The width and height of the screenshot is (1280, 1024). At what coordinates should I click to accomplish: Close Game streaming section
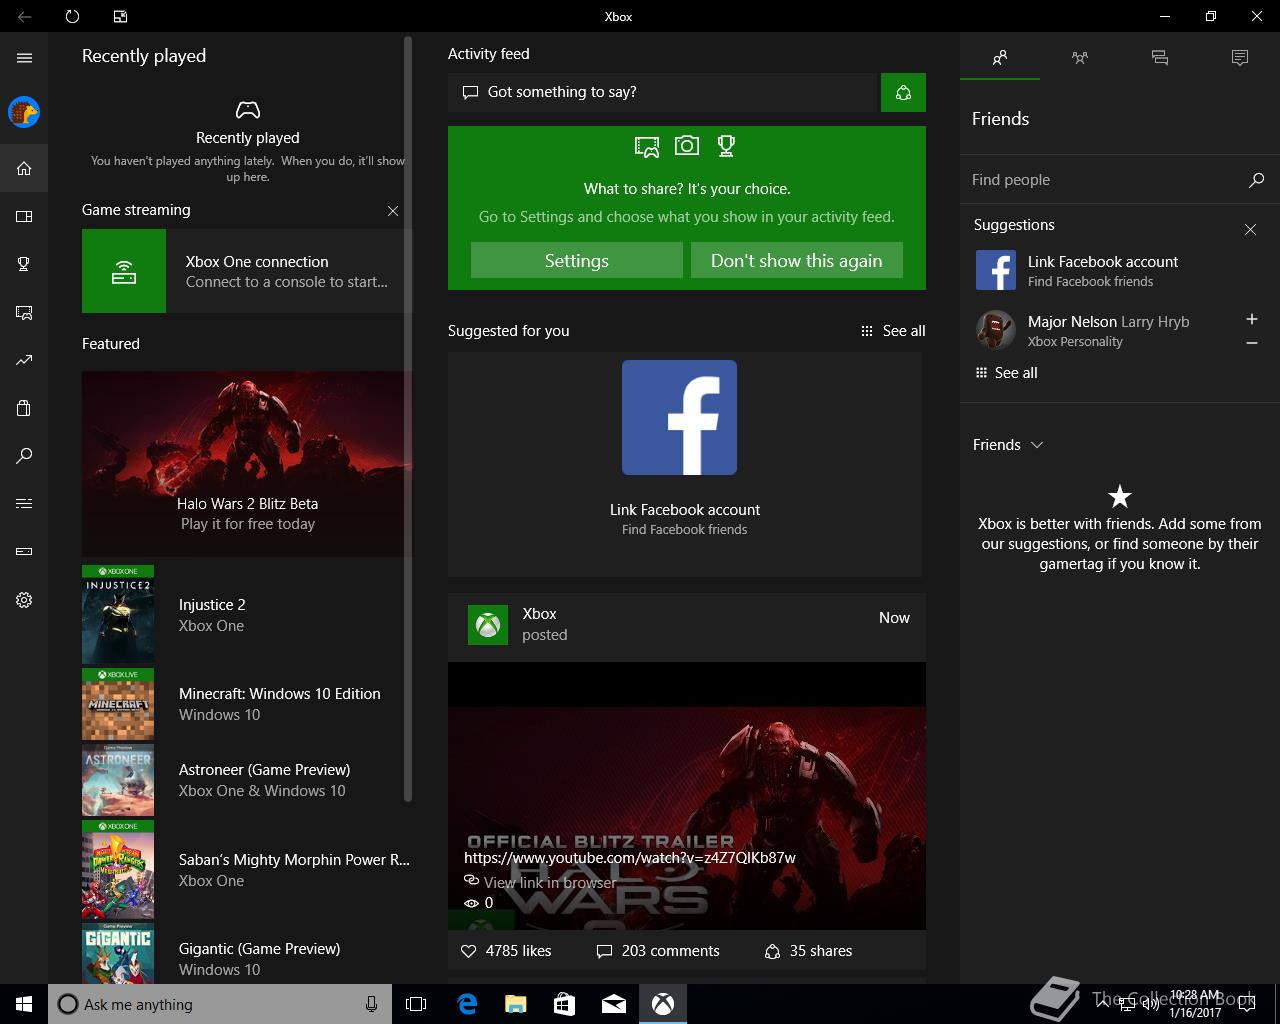pos(393,211)
